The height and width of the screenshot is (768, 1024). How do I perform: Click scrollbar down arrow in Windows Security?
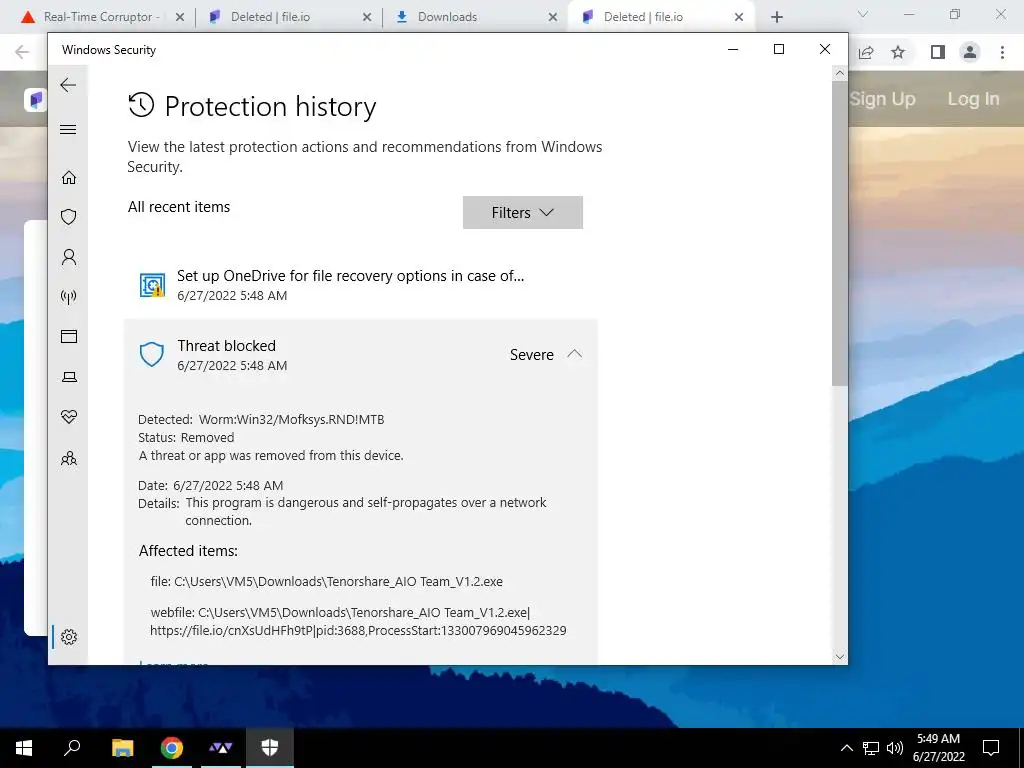[840, 656]
